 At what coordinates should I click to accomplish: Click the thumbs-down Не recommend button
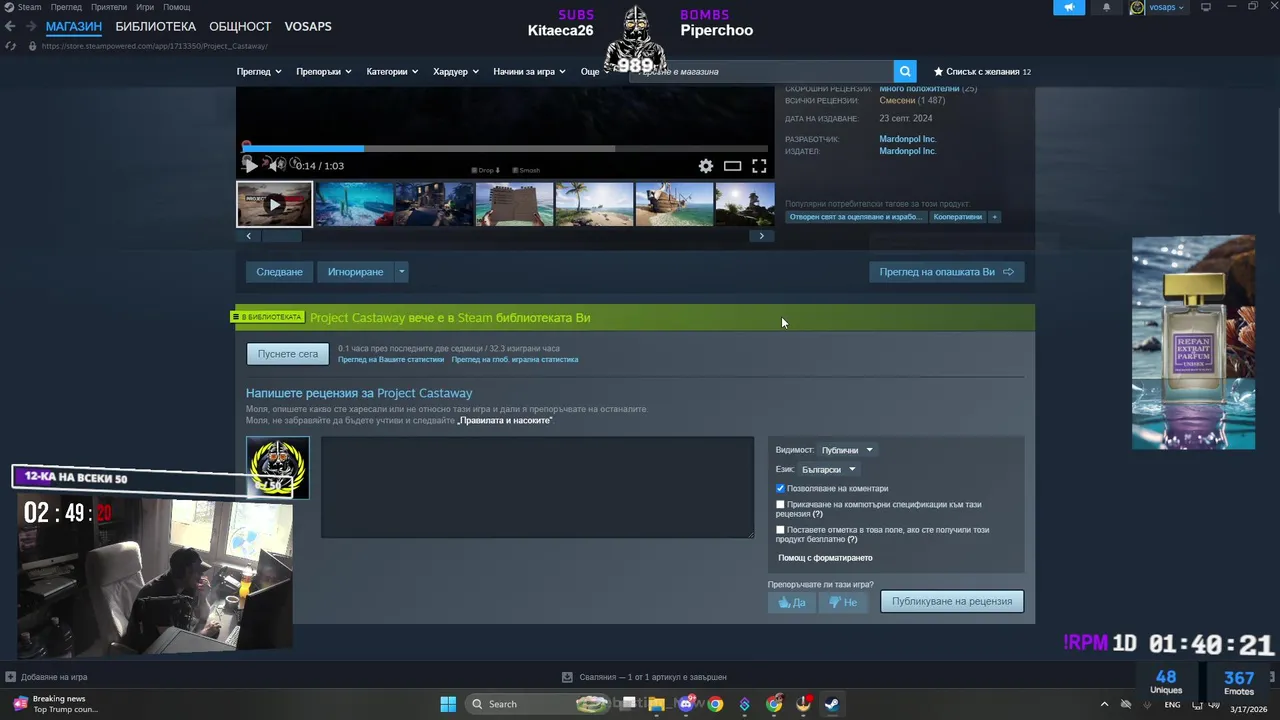point(843,602)
